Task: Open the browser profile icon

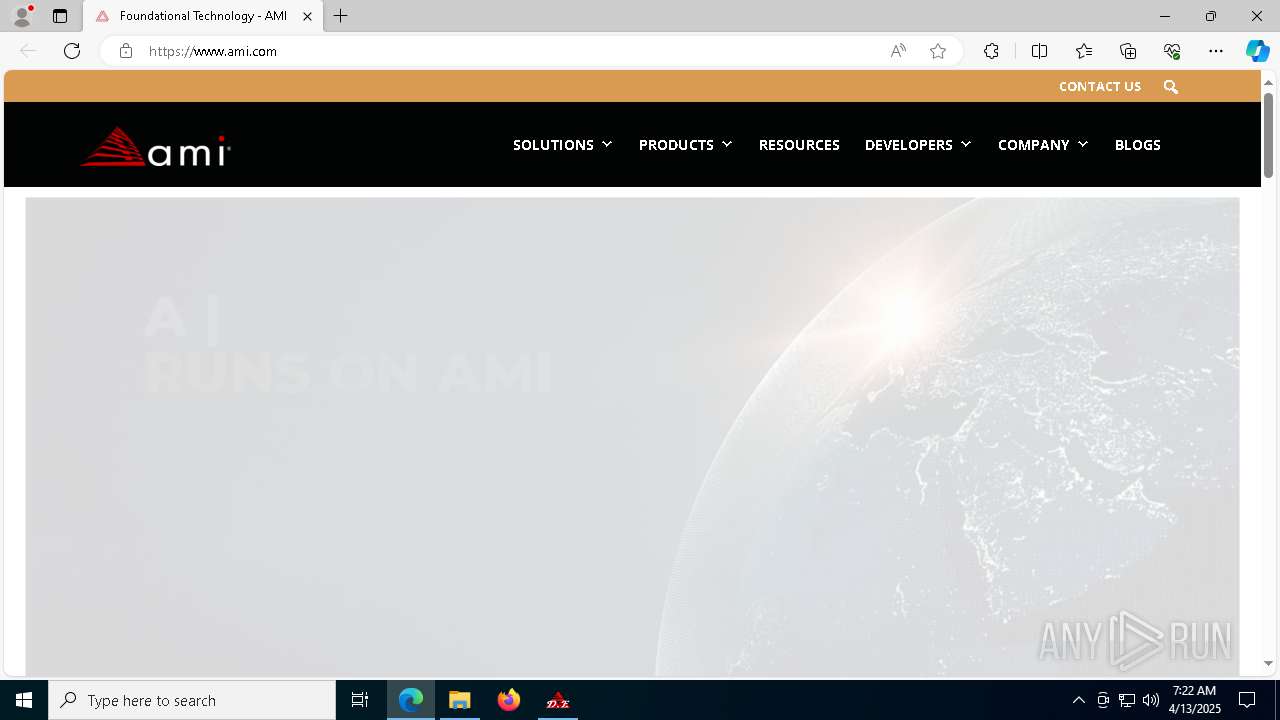Action: point(22,16)
